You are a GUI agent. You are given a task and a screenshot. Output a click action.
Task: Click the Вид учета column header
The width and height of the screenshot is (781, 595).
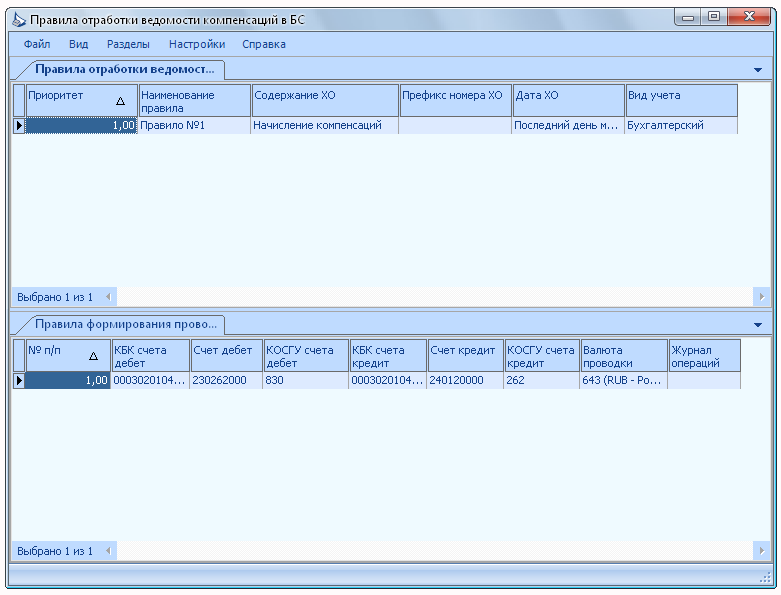coord(681,101)
